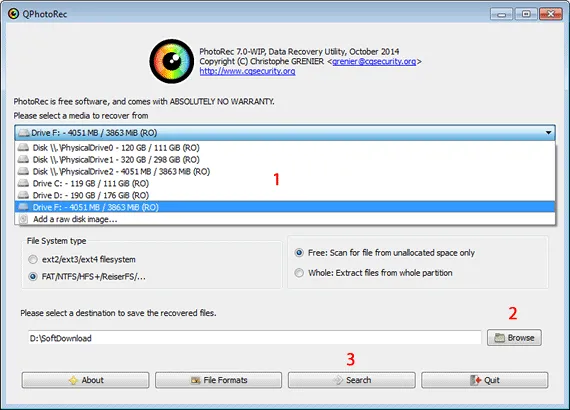Select Disk PhysicalDrive1 - 320 GB entry
This screenshot has width=570, height=410.
pyautogui.click(x=285, y=160)
